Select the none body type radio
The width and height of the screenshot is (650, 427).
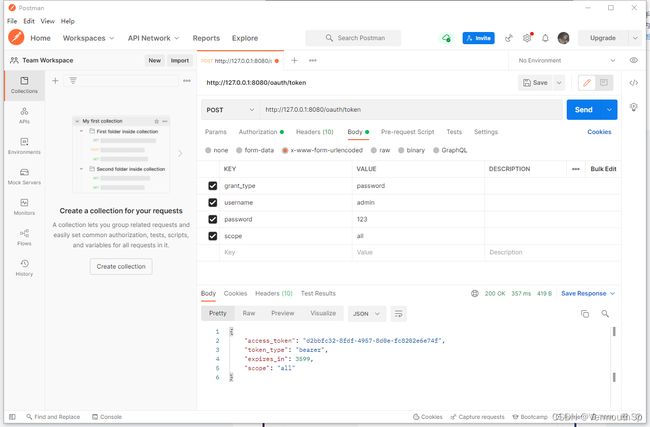[208, 150]
